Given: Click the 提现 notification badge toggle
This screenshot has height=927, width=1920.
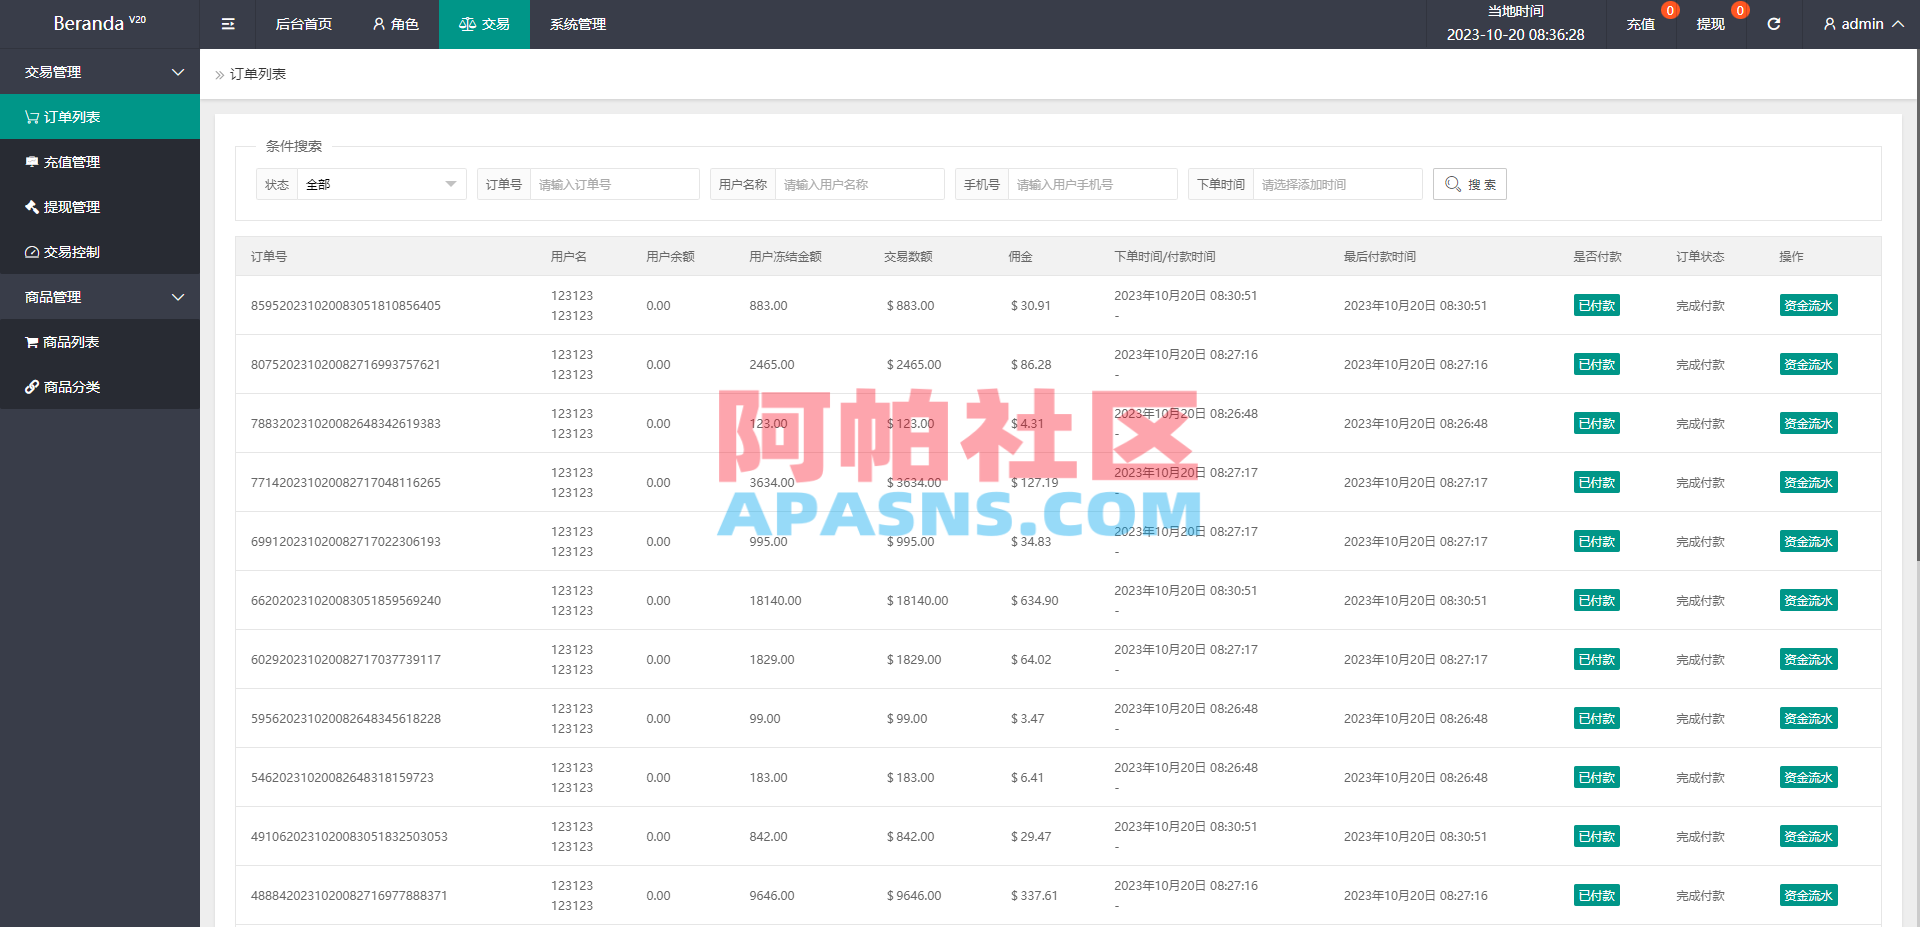Looking at the screenshot, I should click(1739, 11).
